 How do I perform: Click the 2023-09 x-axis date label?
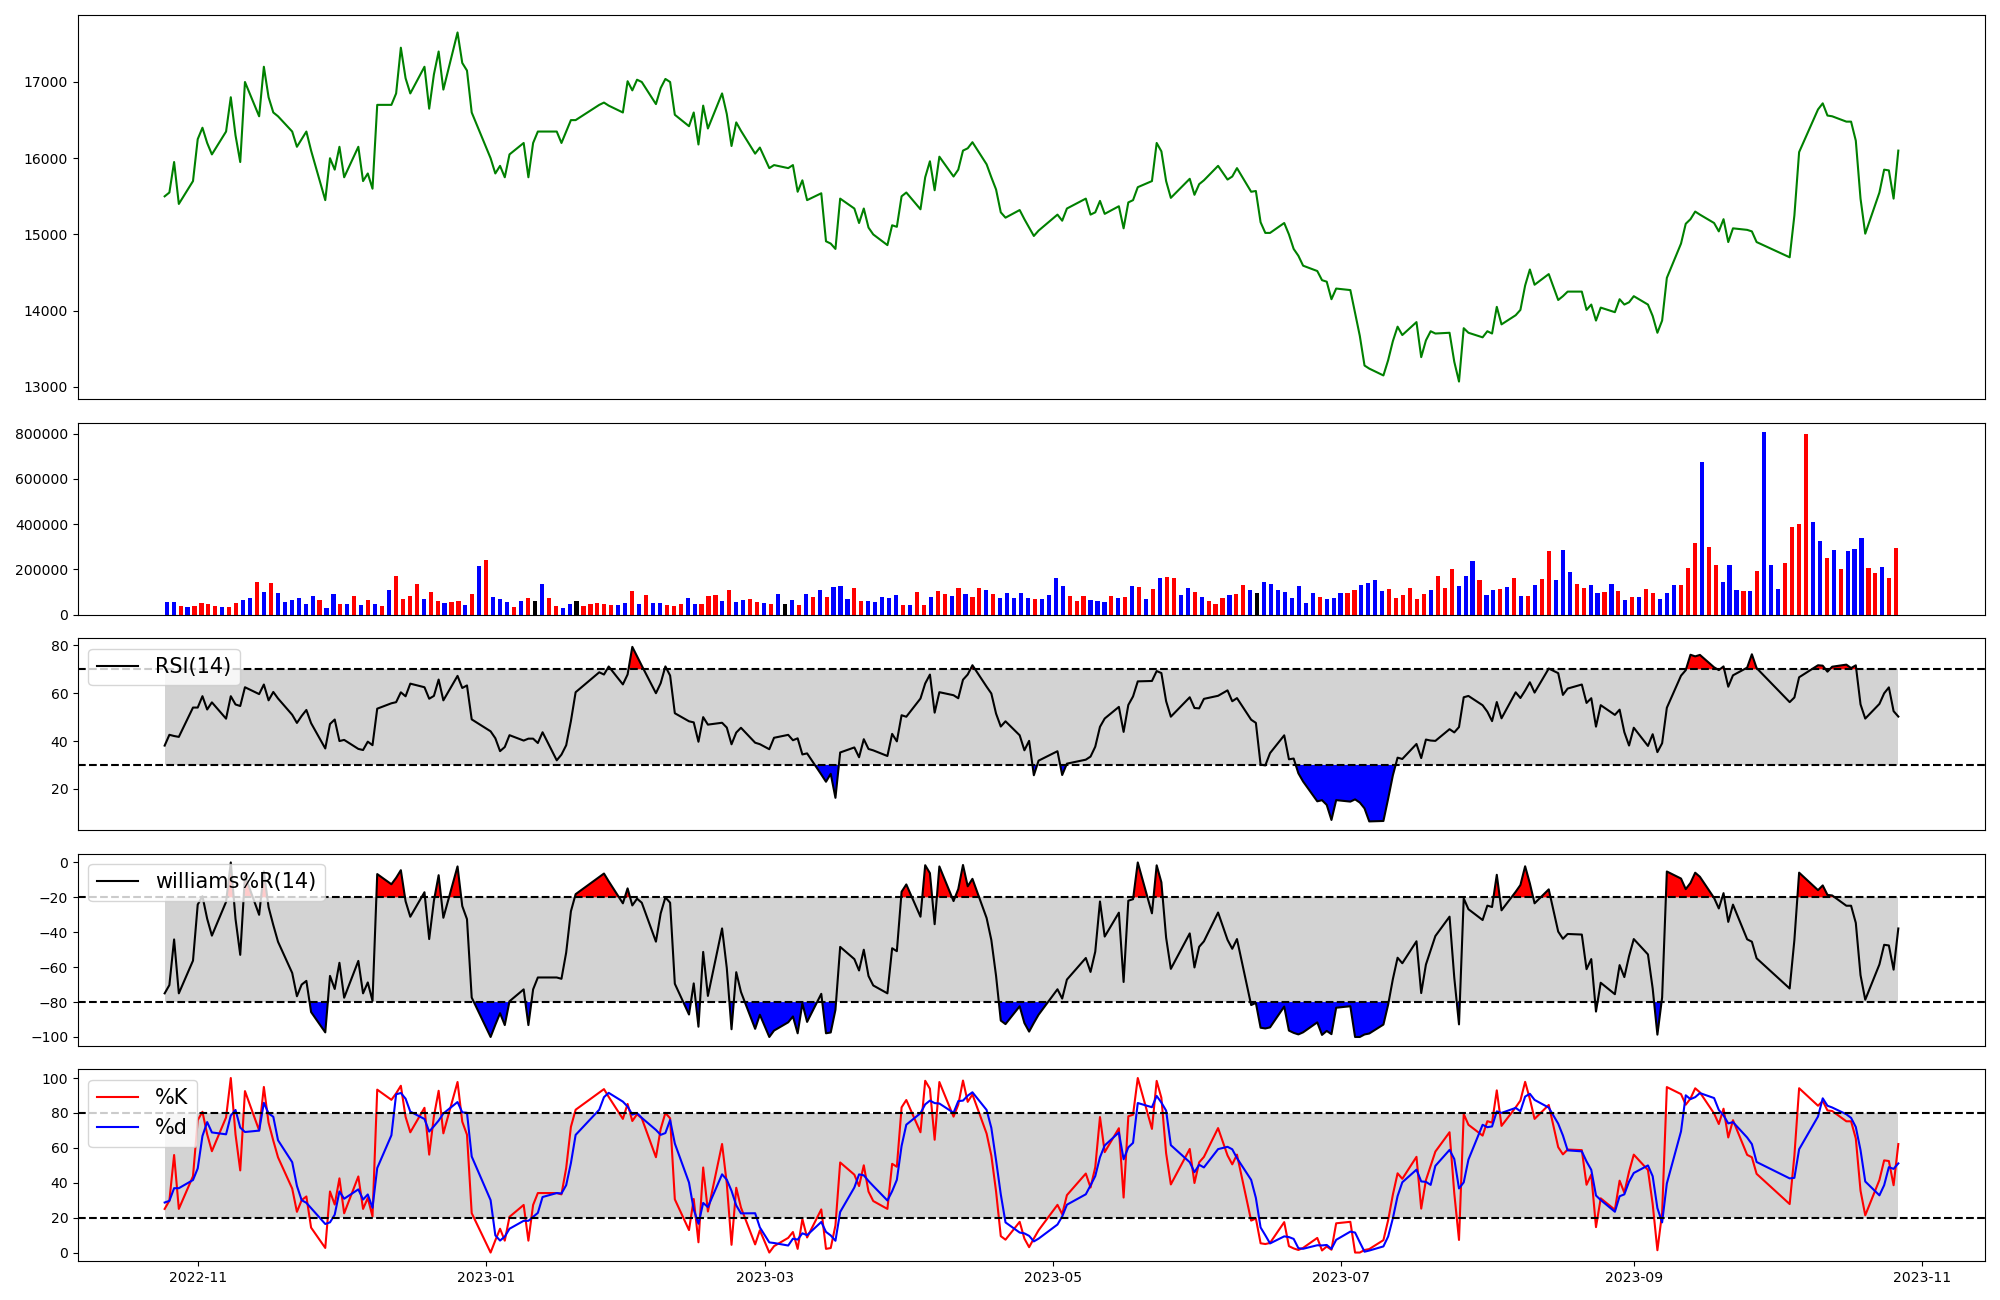tap(1633, 1277)
